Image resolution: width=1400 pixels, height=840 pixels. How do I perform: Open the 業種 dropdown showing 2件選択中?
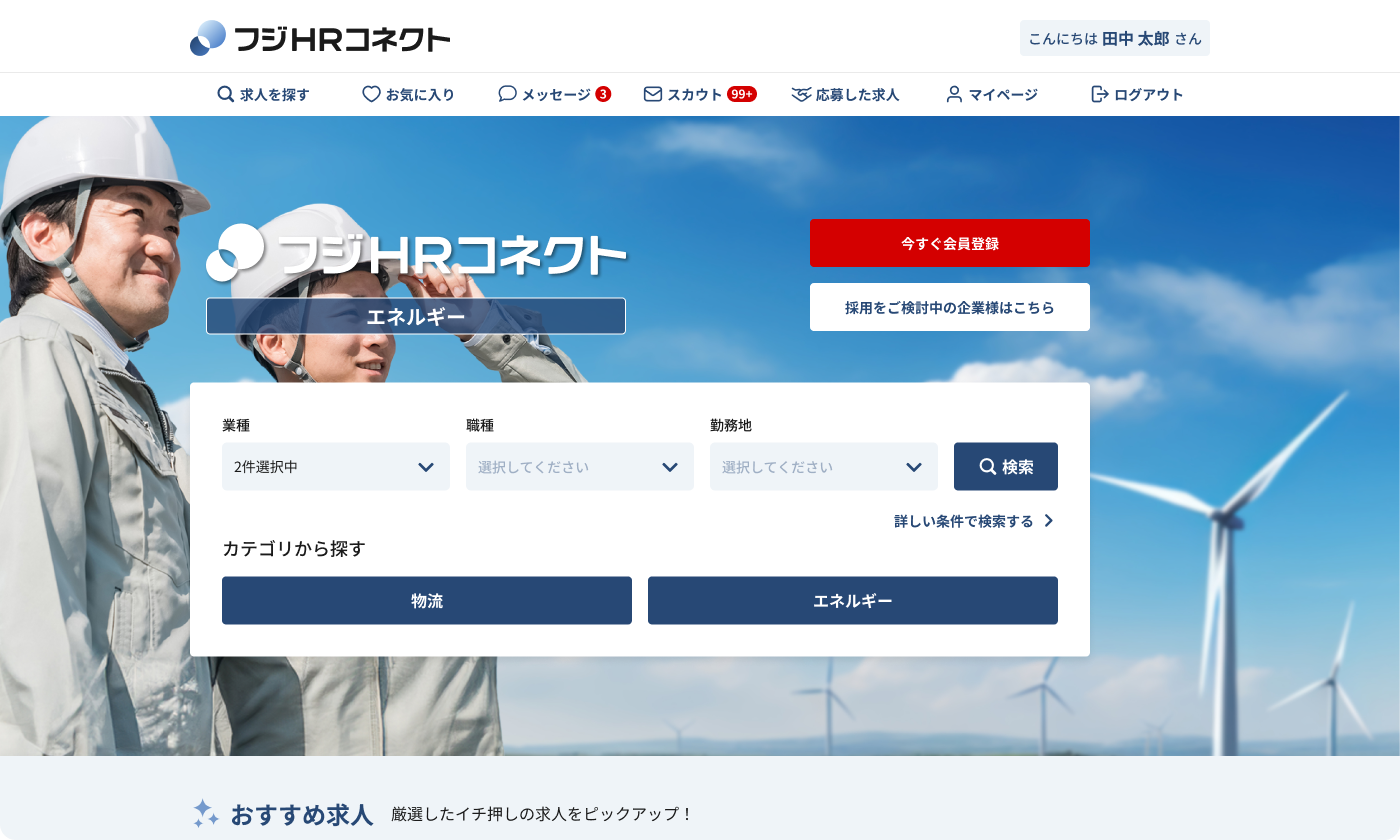coord(336,466)
